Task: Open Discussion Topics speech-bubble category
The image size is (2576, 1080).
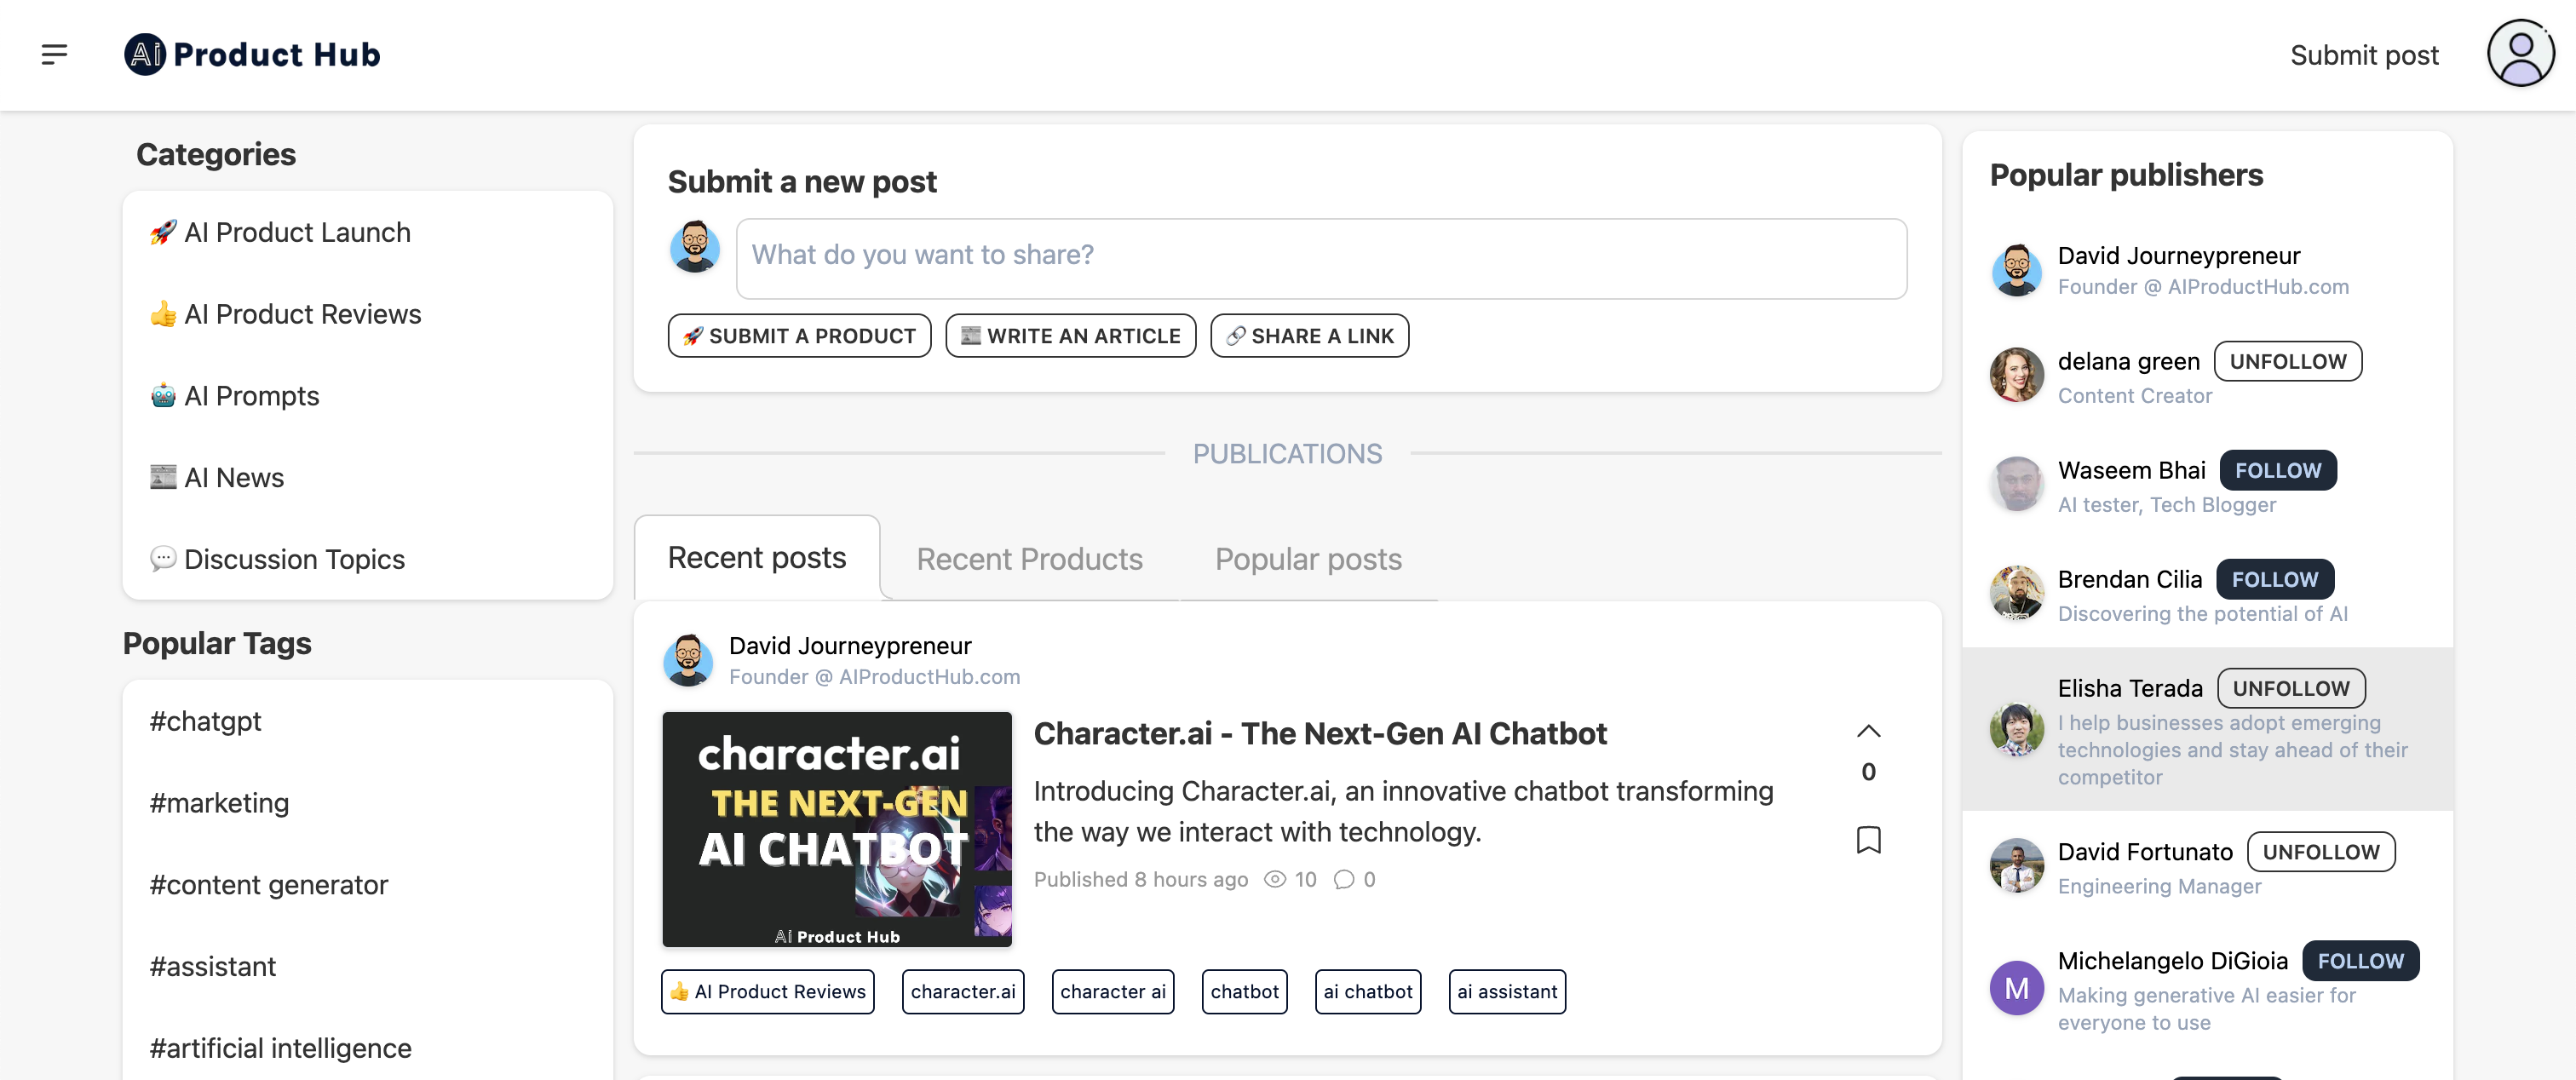Action: click(276, 559)
